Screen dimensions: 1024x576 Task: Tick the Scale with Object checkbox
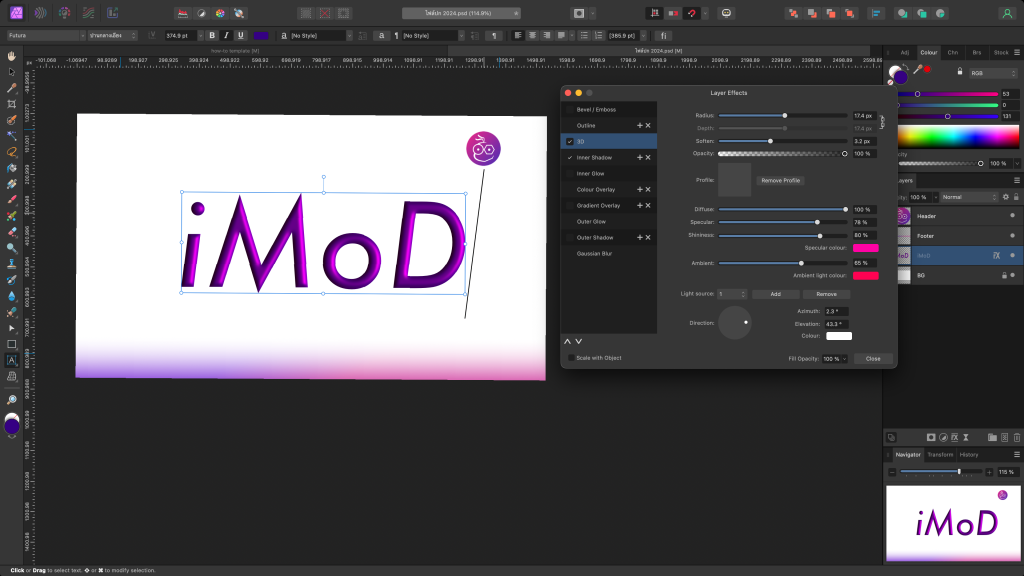[x=571, y=358]
